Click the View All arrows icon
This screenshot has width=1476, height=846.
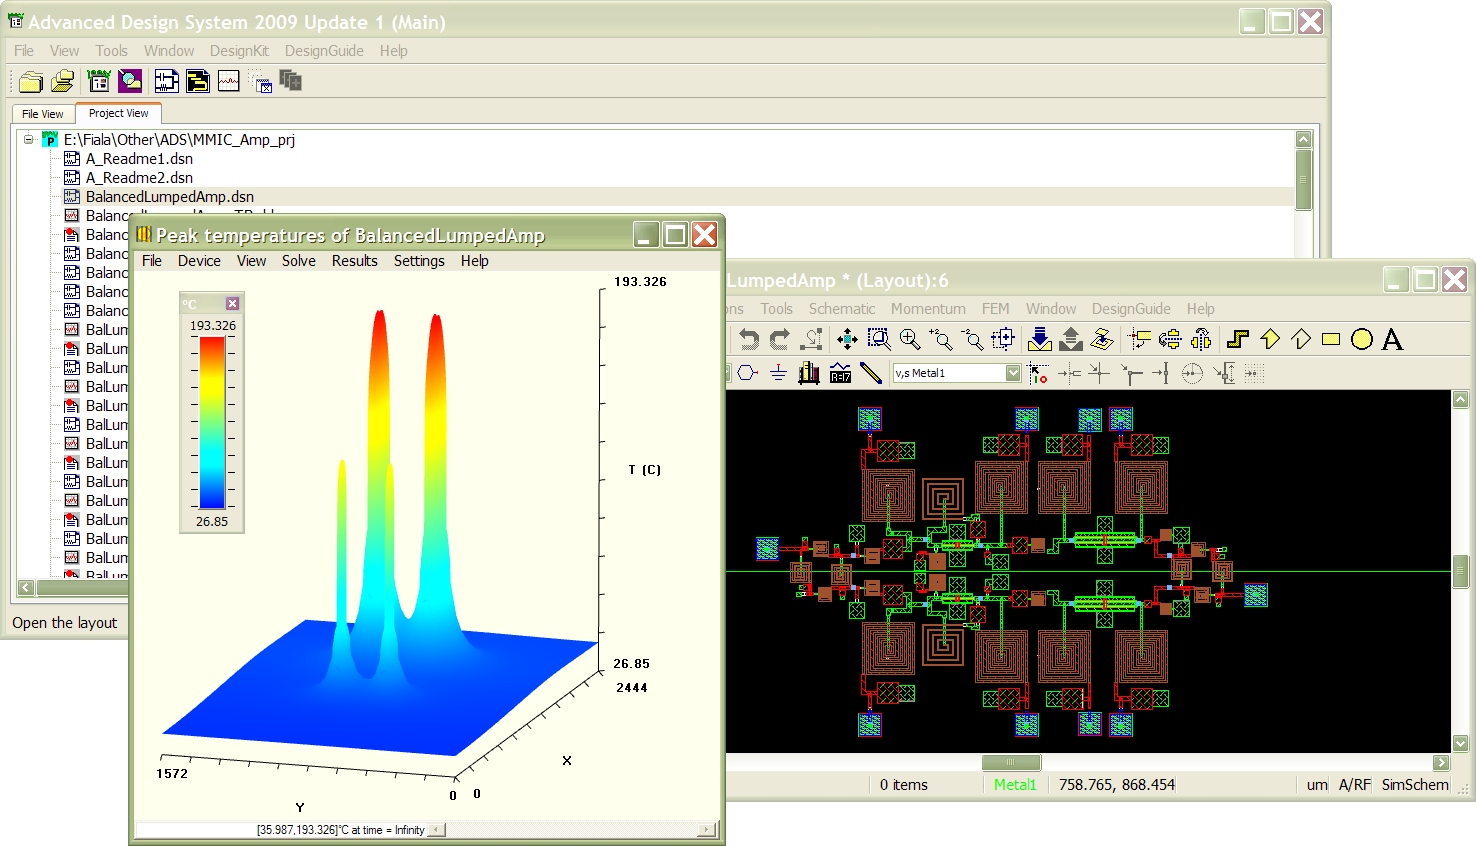(847, 340)
